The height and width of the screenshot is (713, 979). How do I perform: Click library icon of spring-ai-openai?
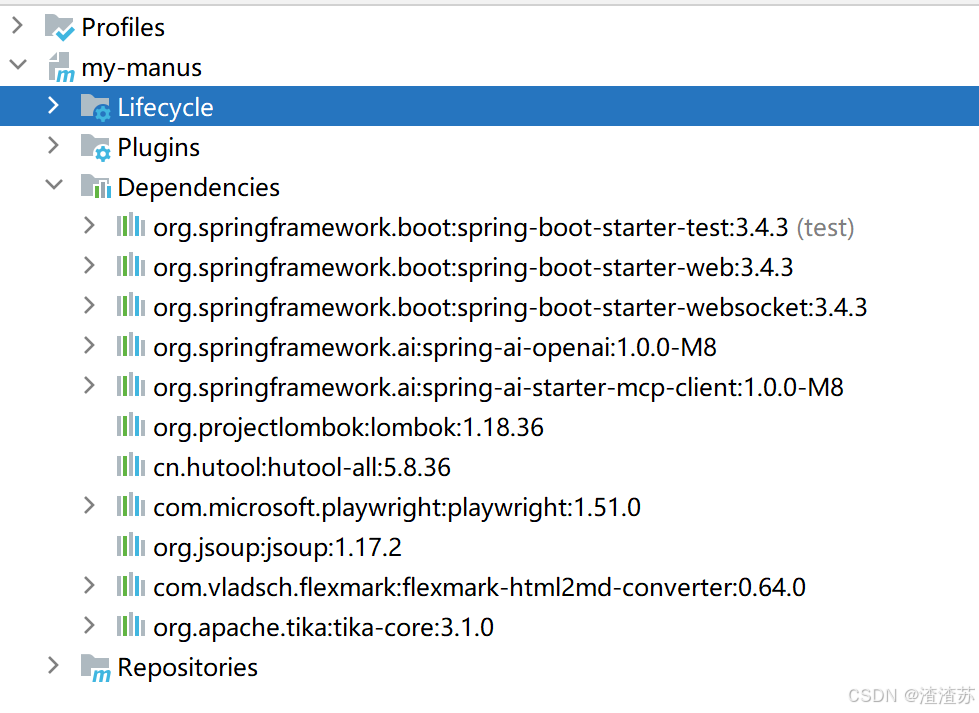coord(130,345)
